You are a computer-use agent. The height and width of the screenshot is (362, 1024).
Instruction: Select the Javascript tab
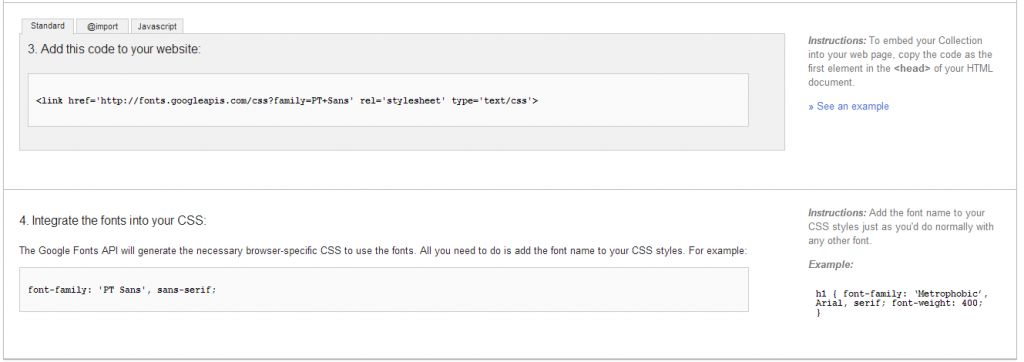pyautogui.click(x=157, y=27)
